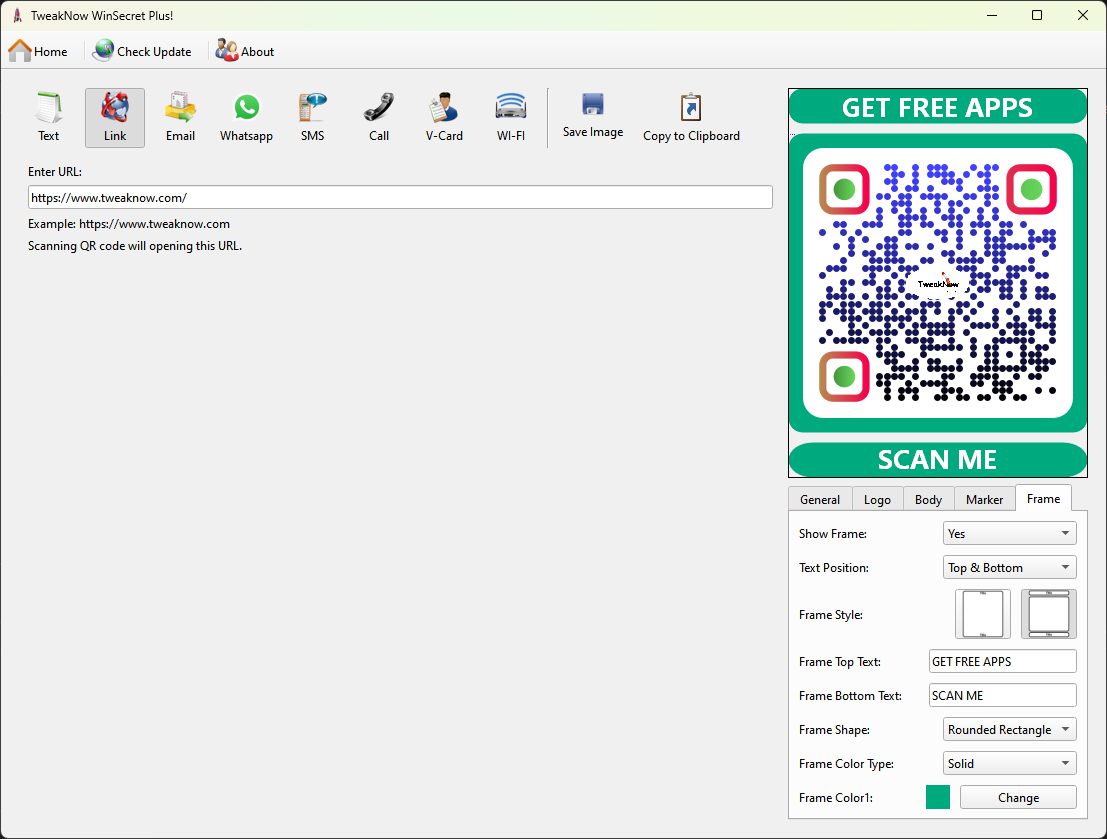
Task: Click the QR code preview image
Action: pos(938,282)
